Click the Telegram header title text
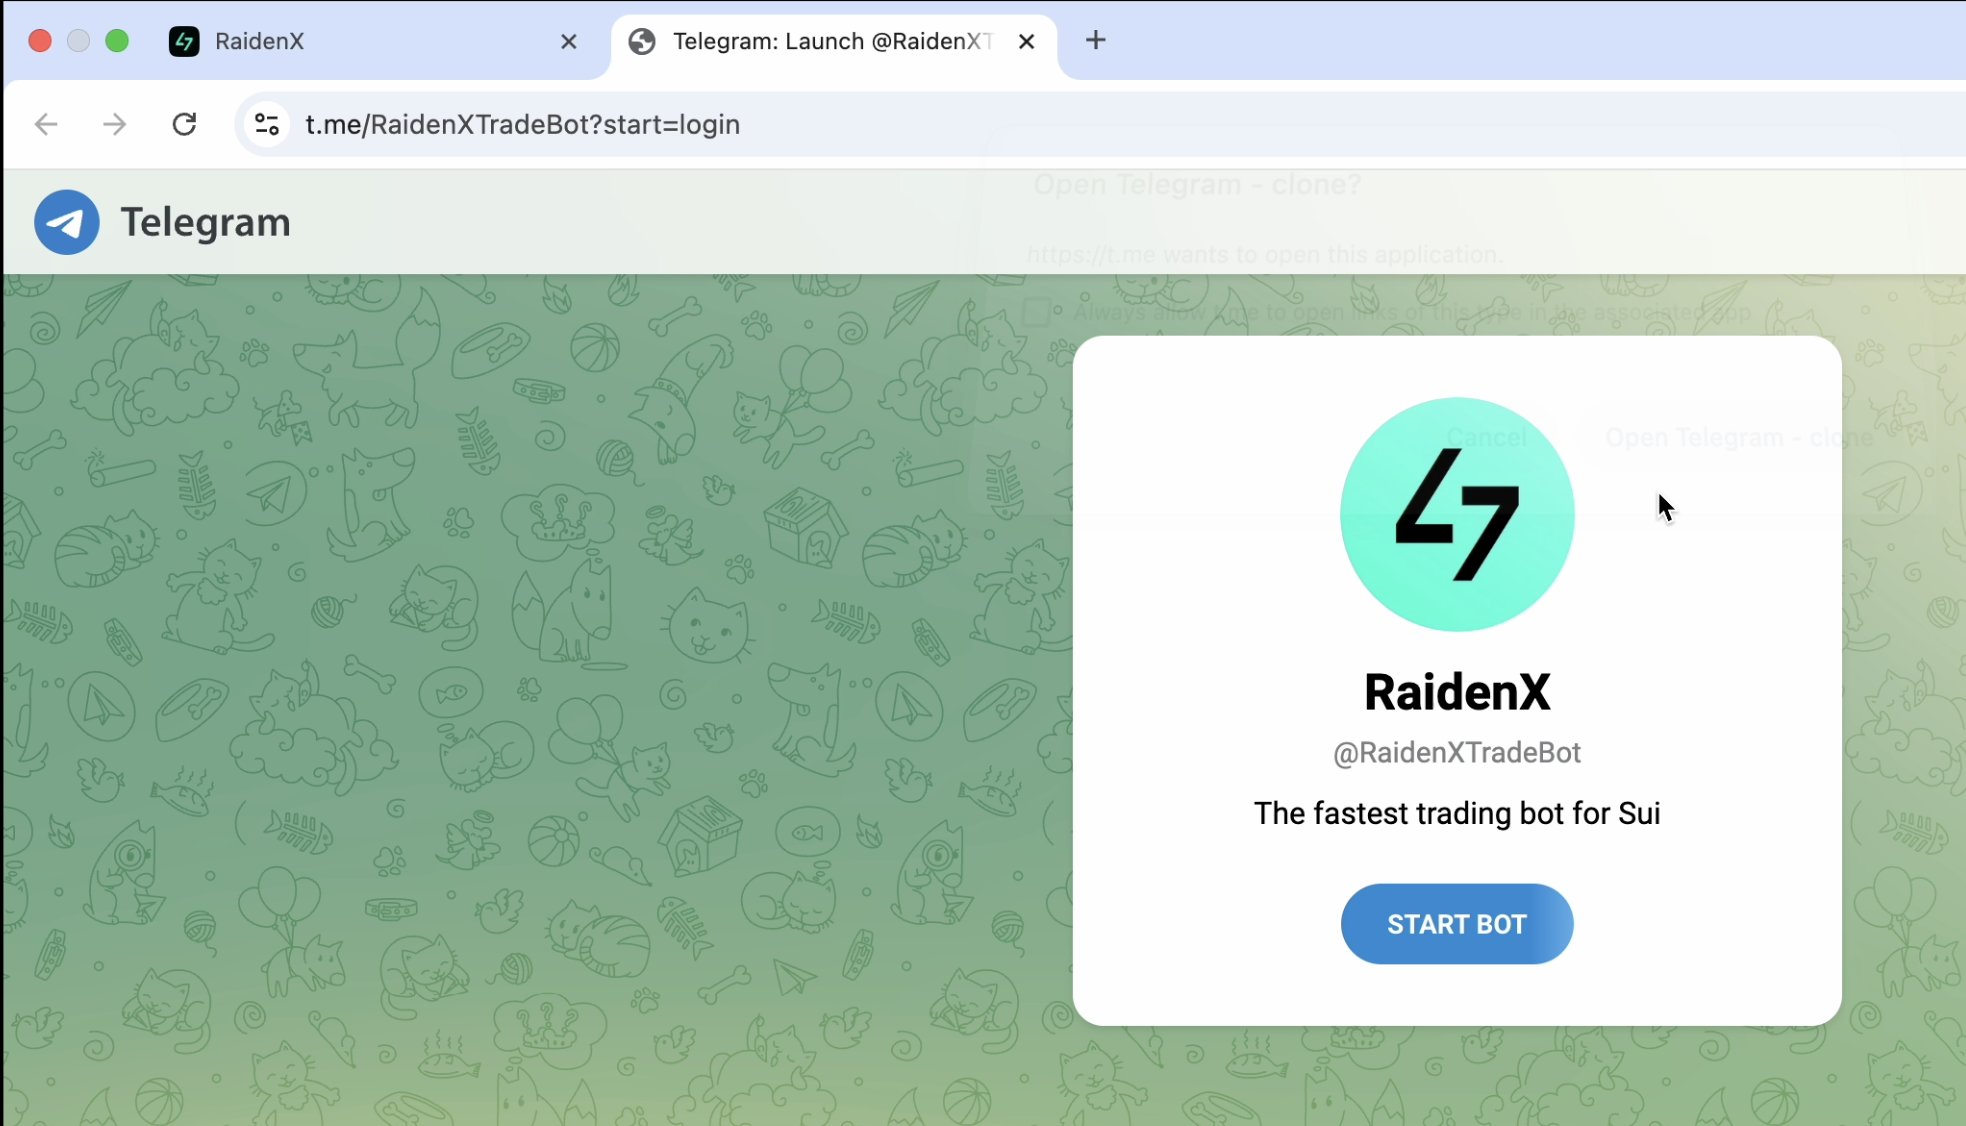1966x1126 pixels. [205, 222]
